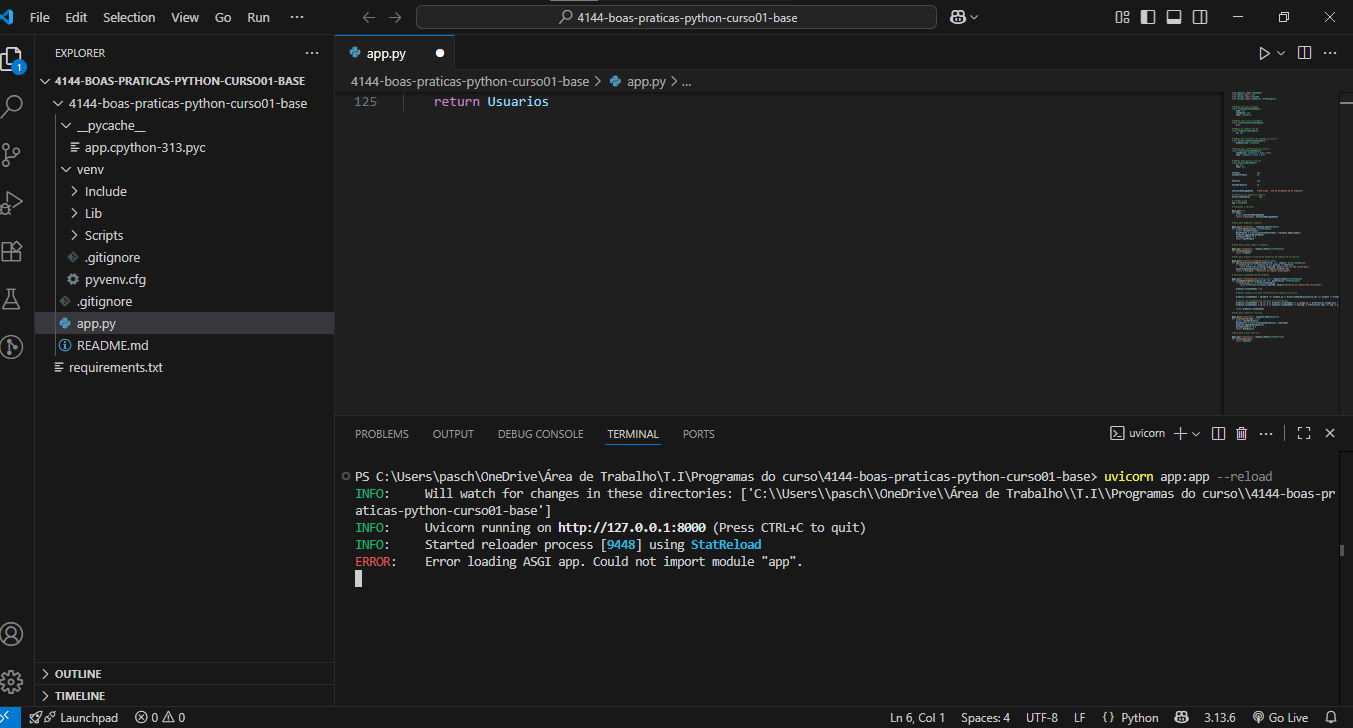1353x728 pixels.
Task: Close the terminal panel
Action: (1330, 433)
